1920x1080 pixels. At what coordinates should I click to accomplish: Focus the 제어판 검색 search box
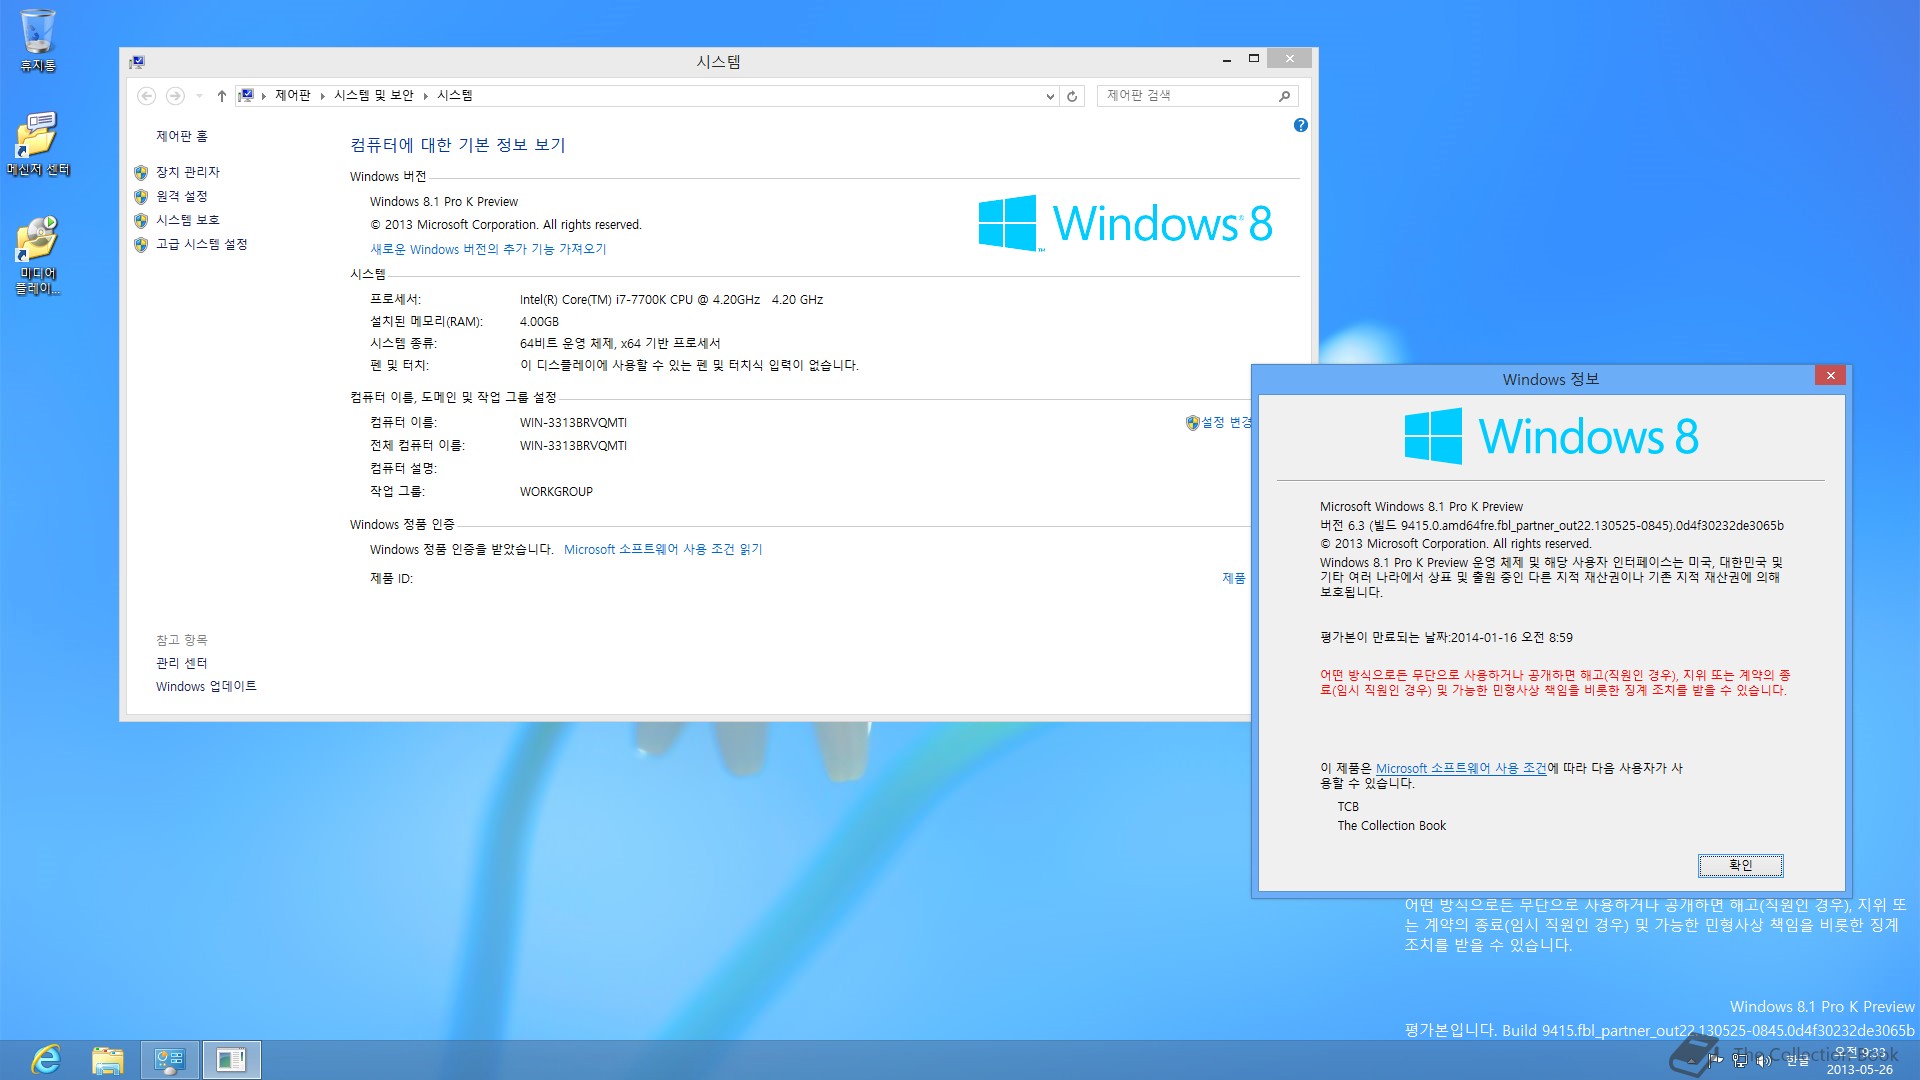click(x=1190, y=96)
